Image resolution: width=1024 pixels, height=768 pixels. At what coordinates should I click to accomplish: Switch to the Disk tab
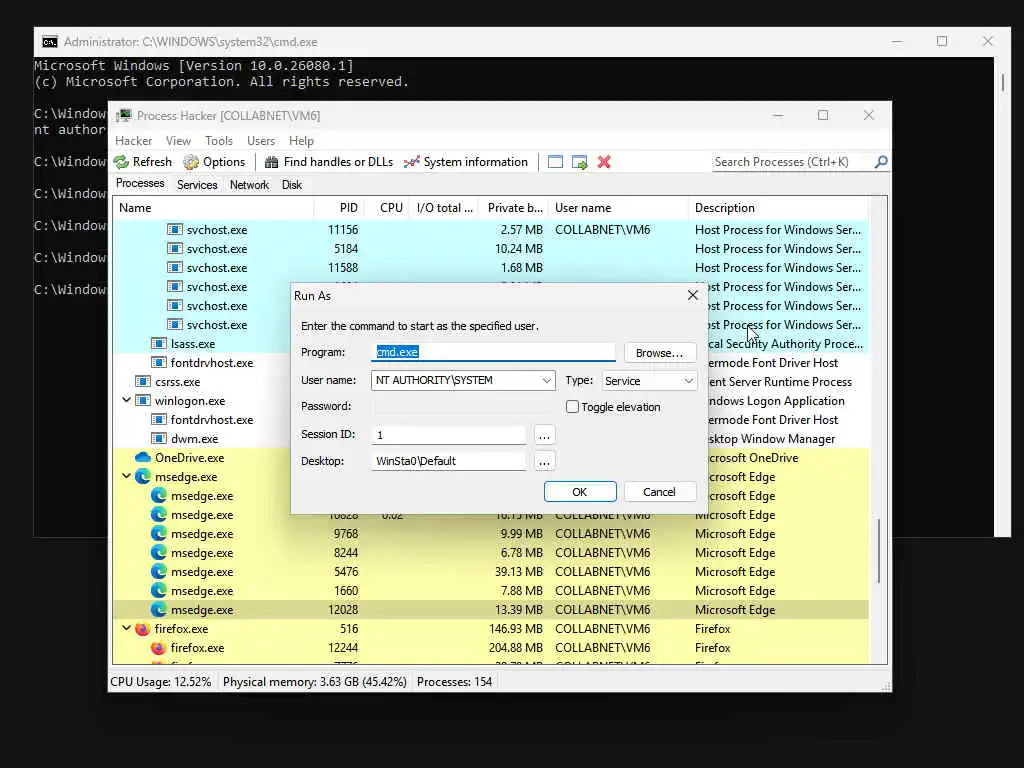pyautogui.click(x=292, y=185)
